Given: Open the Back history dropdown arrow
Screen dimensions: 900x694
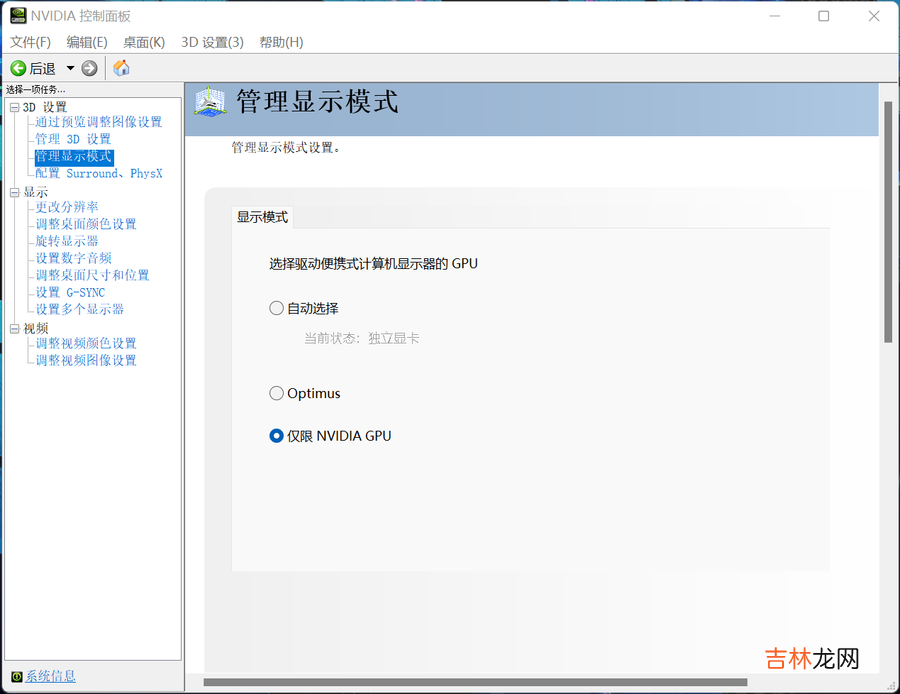Looking at the screenshot, I should point(70,68).
